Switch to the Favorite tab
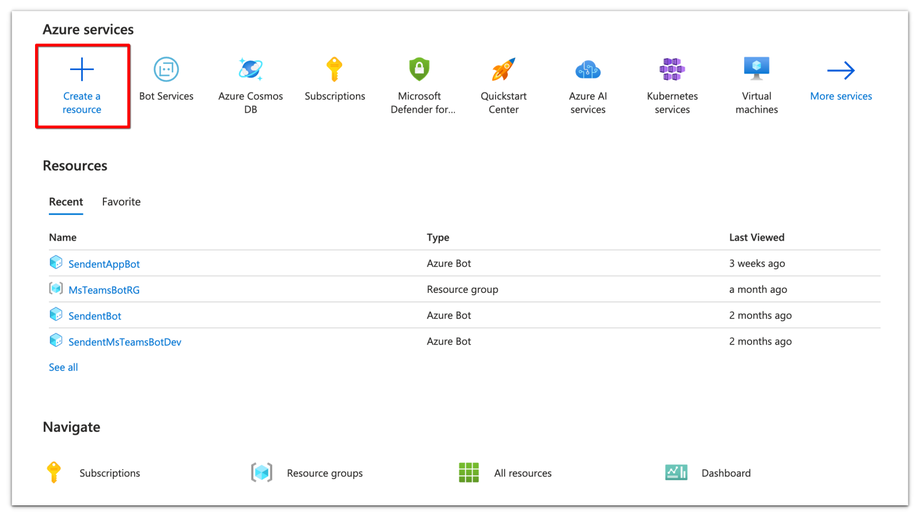This screenshot has width=920, height=518. coord(121,202)
